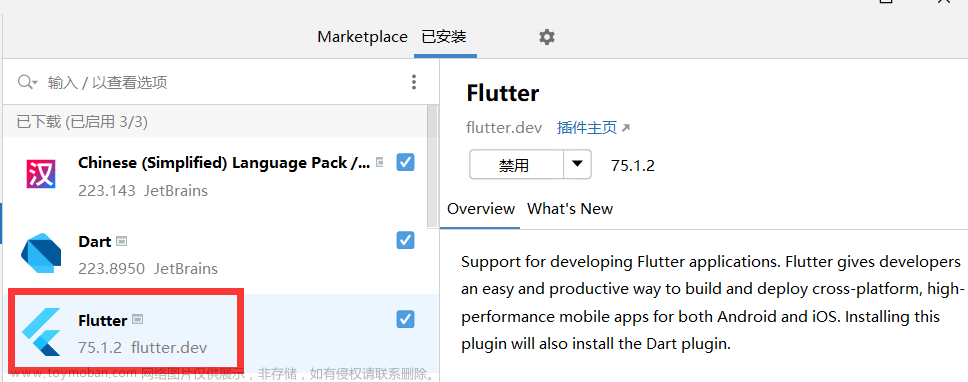Click the 75.1.2 flutter.dev list text
Image resolution: width=968 pixels, height=382 pixels.
click(x=143, y=347)
